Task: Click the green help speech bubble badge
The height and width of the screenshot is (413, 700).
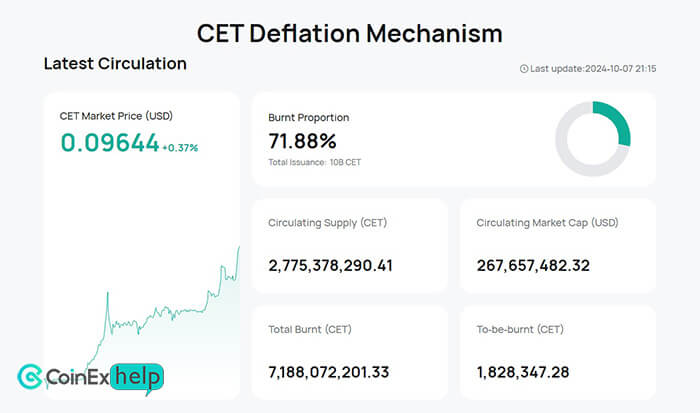Action: 138,378
